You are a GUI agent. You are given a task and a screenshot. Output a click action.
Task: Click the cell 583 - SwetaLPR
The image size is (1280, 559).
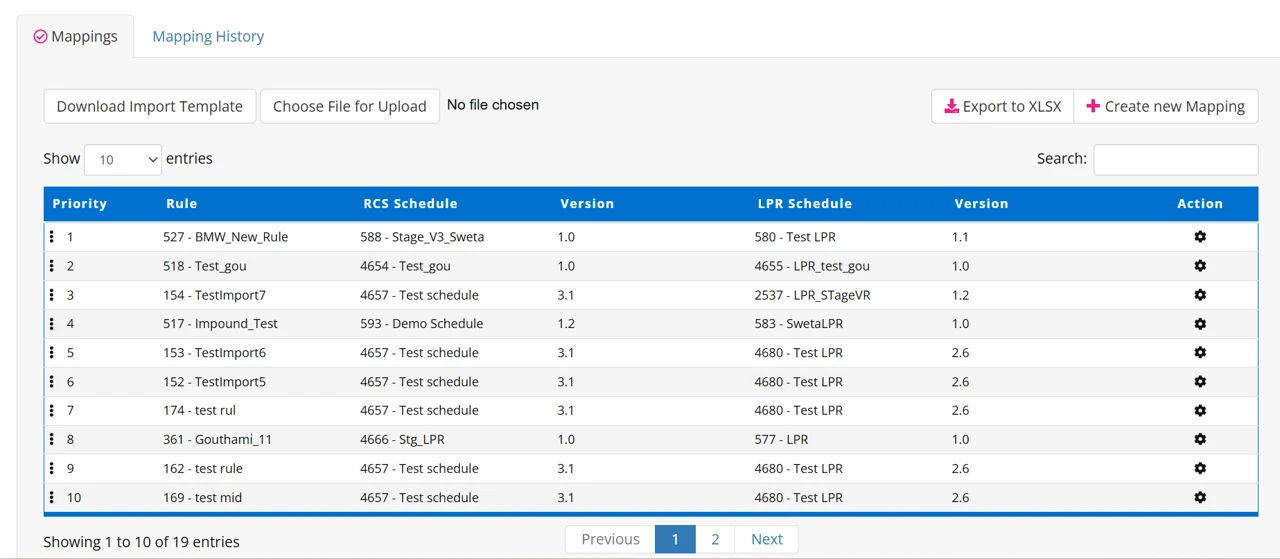coord(799,324)
